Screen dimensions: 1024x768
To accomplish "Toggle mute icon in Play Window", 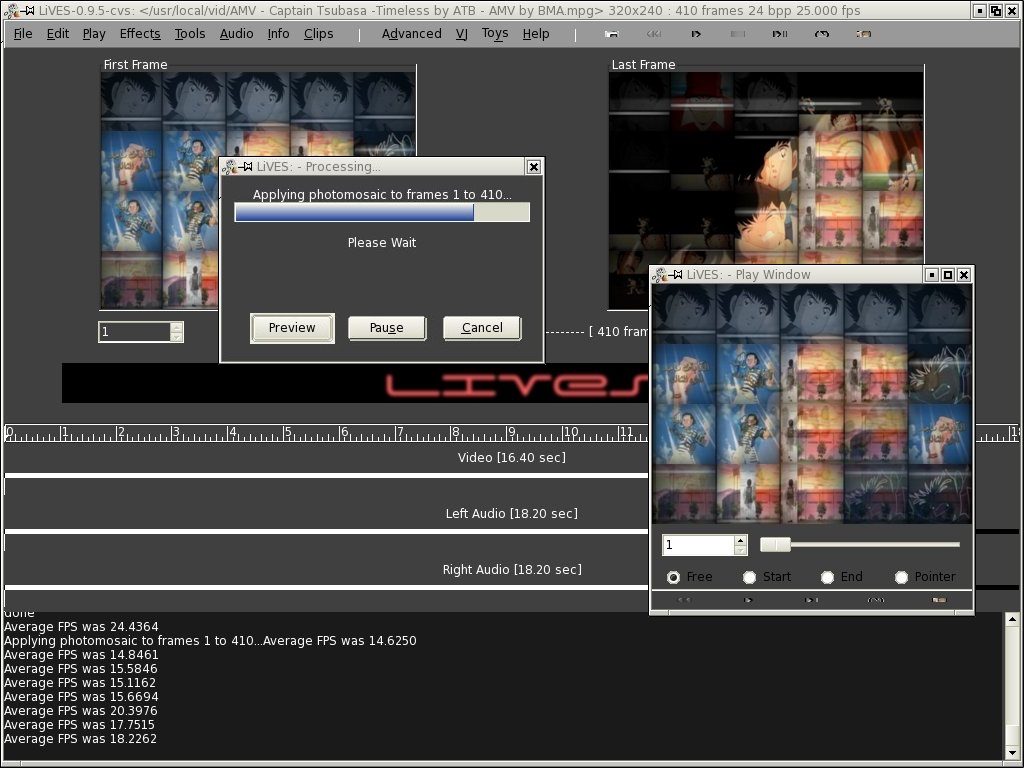I will point(939,600).
